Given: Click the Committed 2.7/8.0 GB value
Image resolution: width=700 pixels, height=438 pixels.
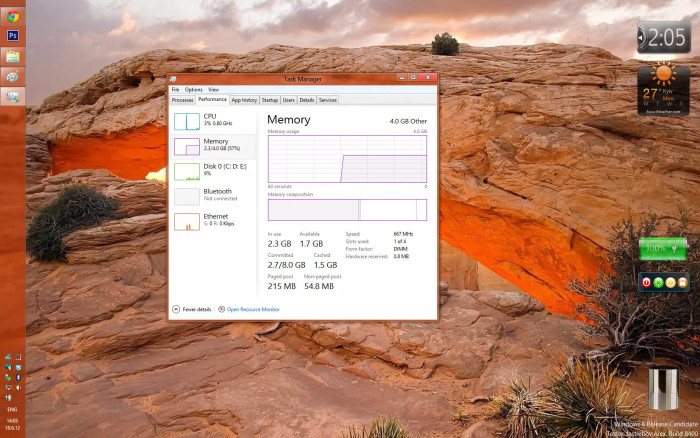Looking at the screenshot, I should 287,265.
